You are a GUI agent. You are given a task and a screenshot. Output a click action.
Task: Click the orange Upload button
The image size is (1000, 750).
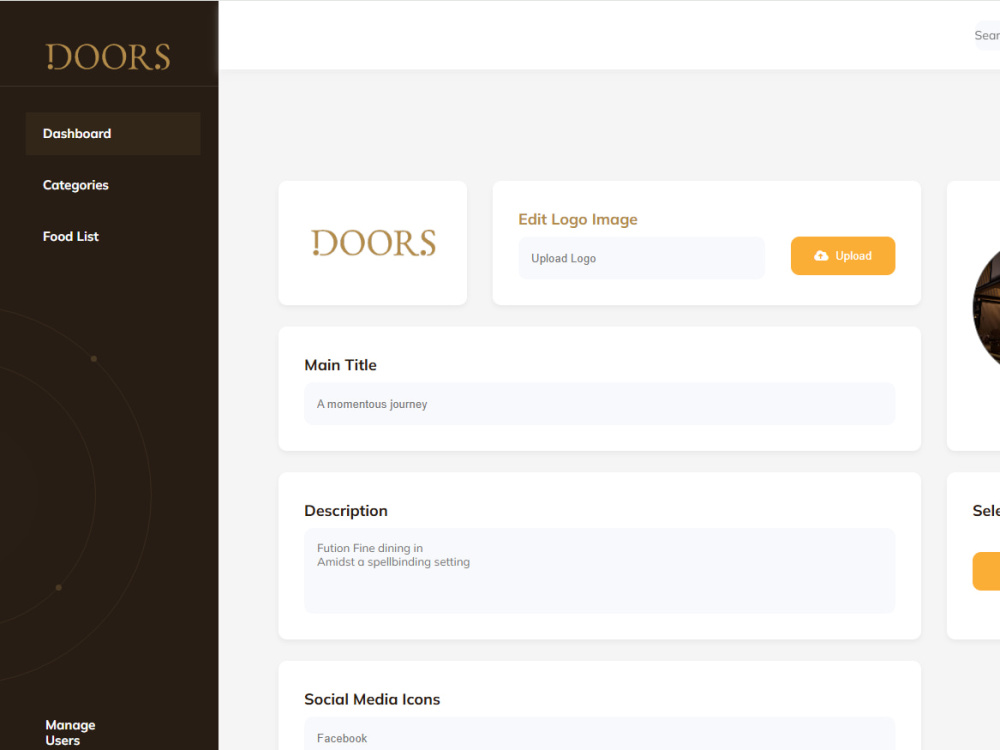(x=843, y=256)
